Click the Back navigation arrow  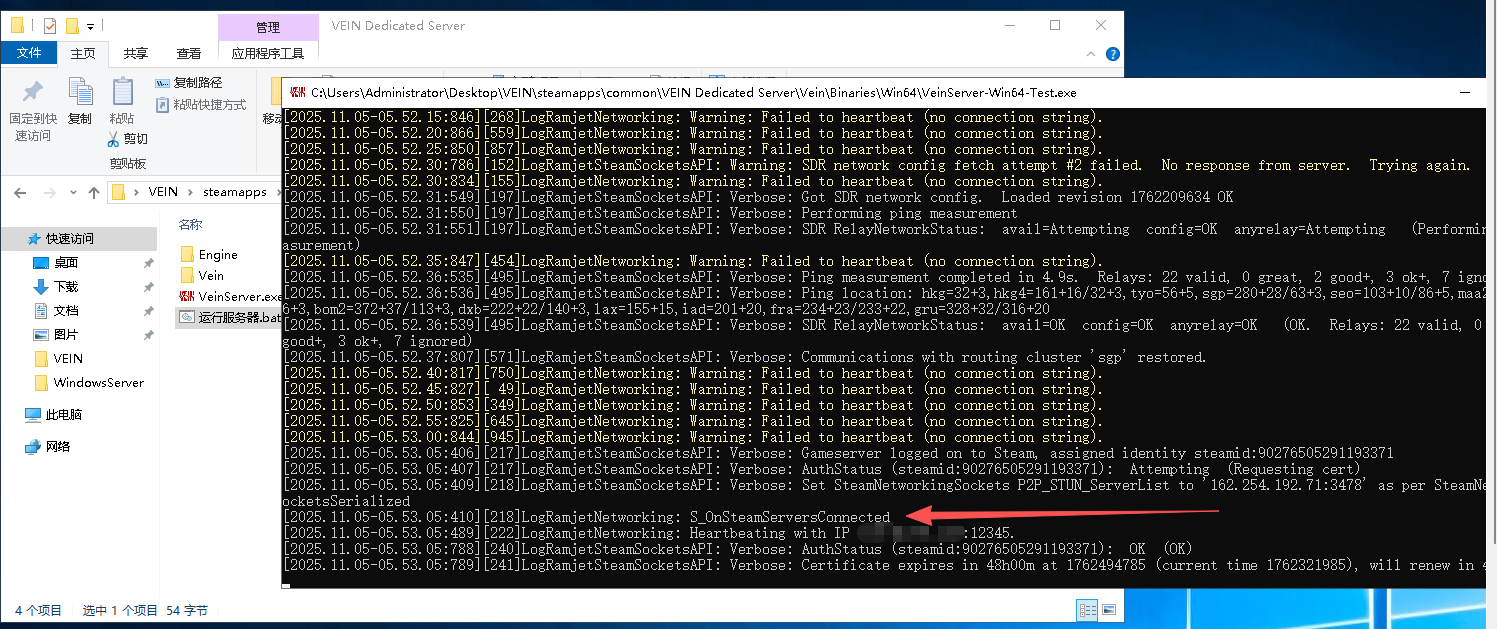click(21, 192)
